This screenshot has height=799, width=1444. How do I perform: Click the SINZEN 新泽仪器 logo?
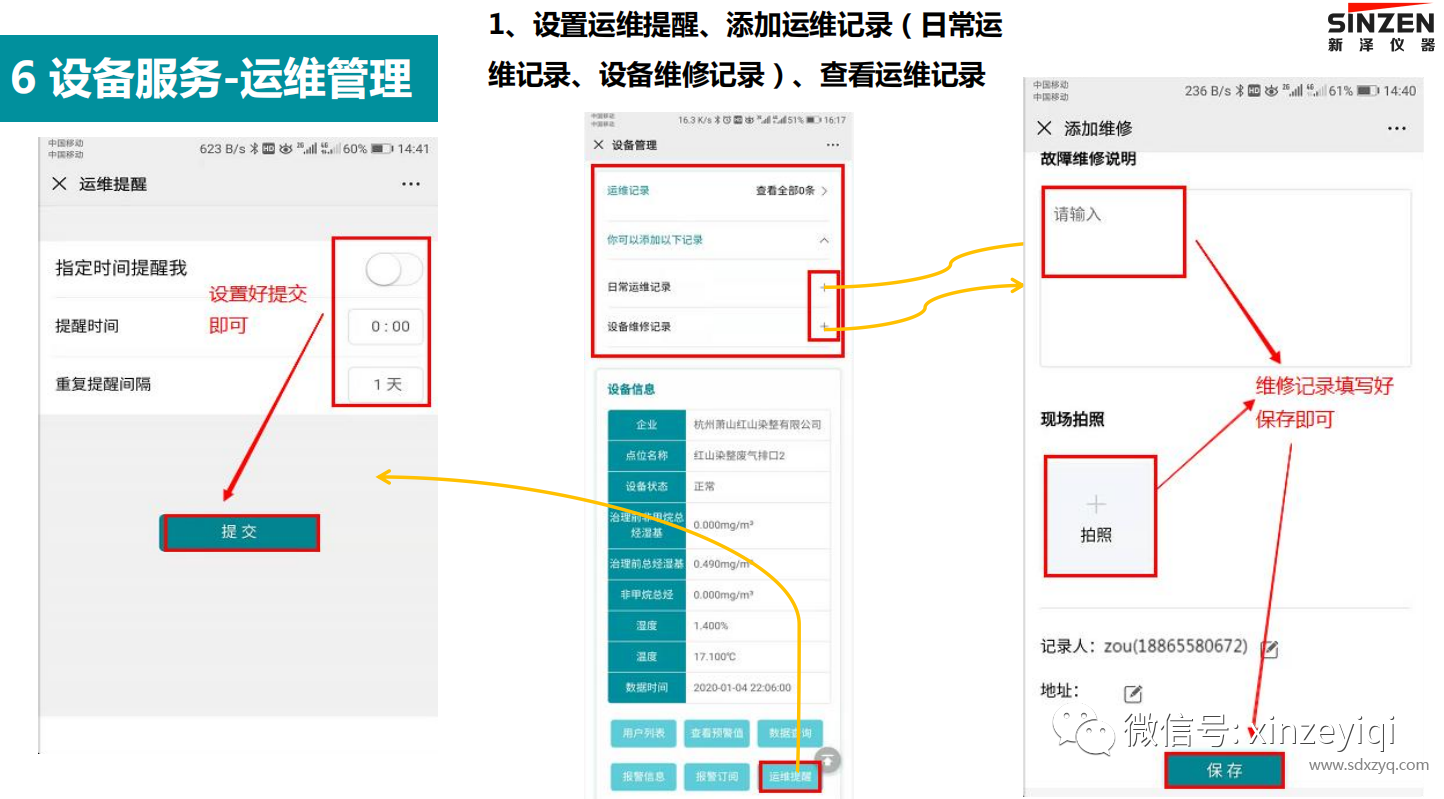1379,30
